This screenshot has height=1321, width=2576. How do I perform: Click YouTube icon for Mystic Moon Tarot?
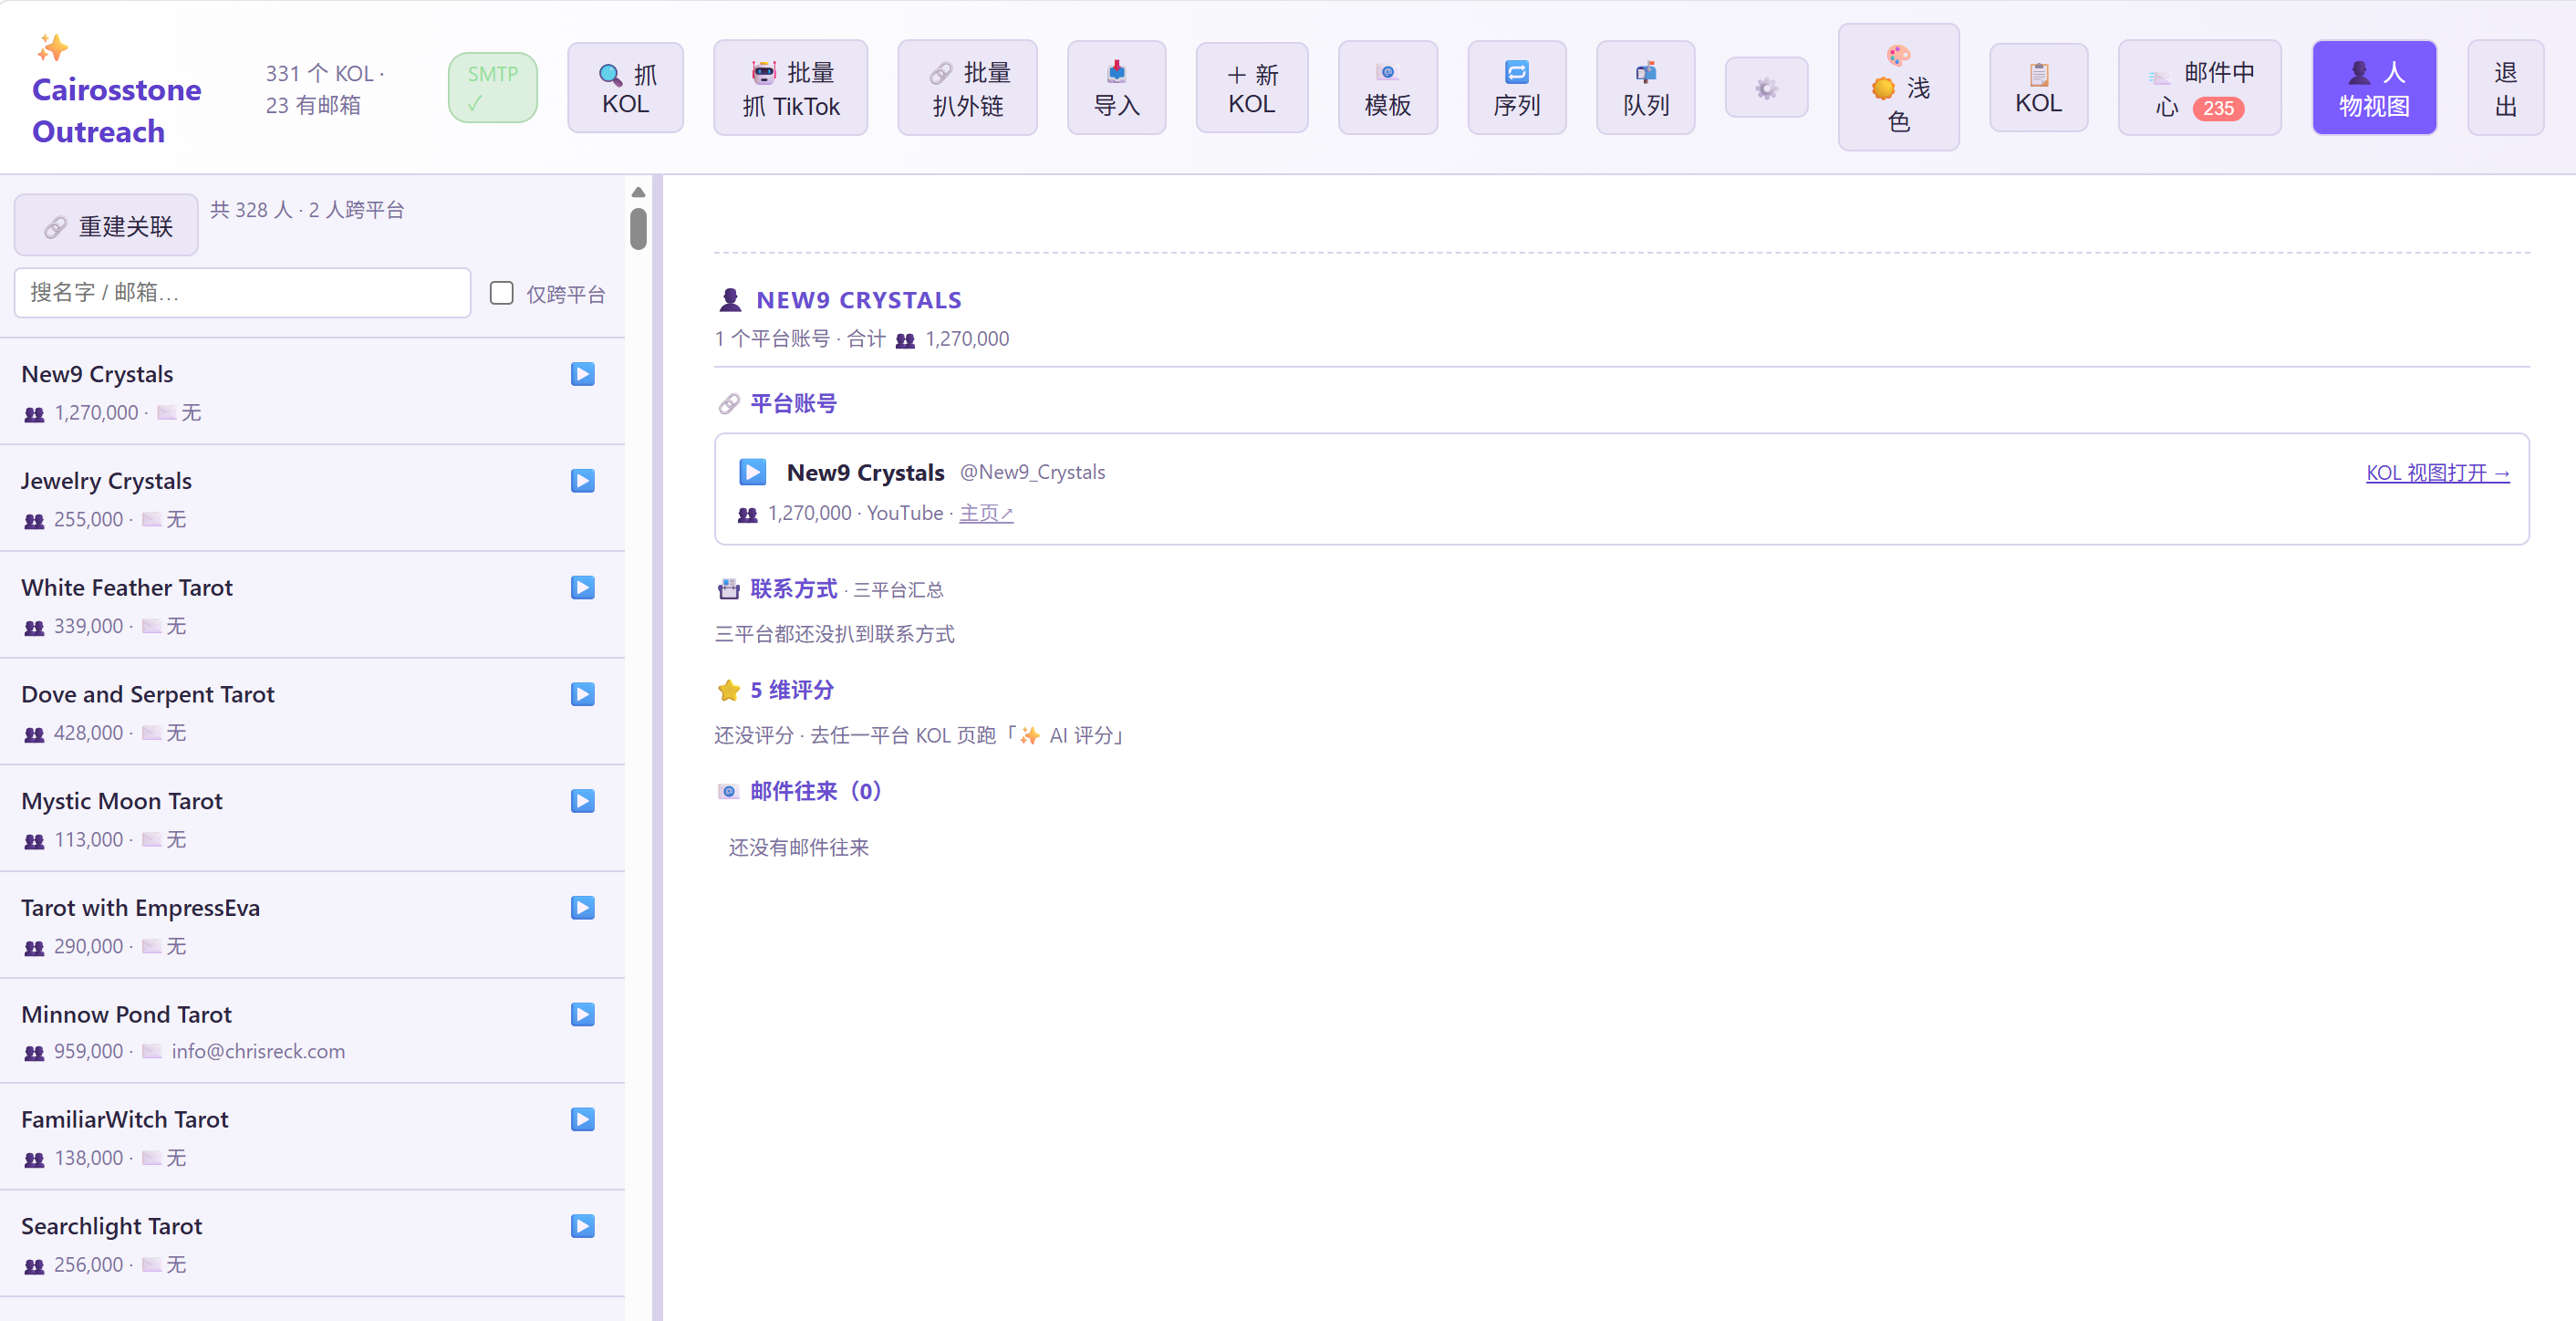click(x=583, y=801)
